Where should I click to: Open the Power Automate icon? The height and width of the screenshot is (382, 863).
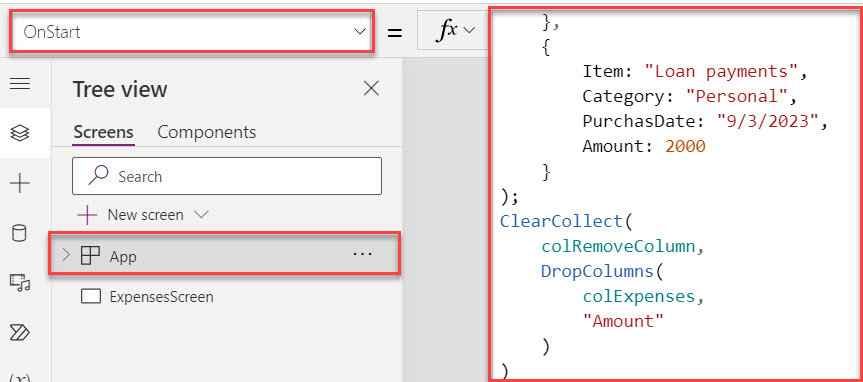tap(20, 332)
